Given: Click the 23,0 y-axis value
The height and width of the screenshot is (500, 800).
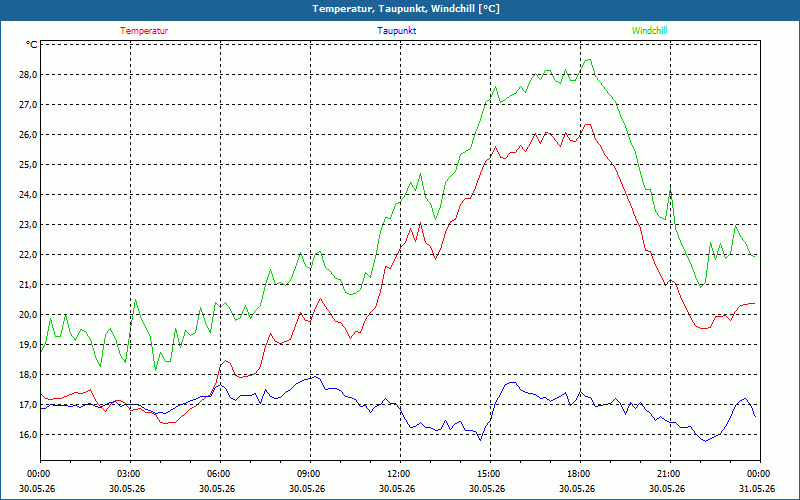Looking at the screenshot, I should tap(29, 225).
